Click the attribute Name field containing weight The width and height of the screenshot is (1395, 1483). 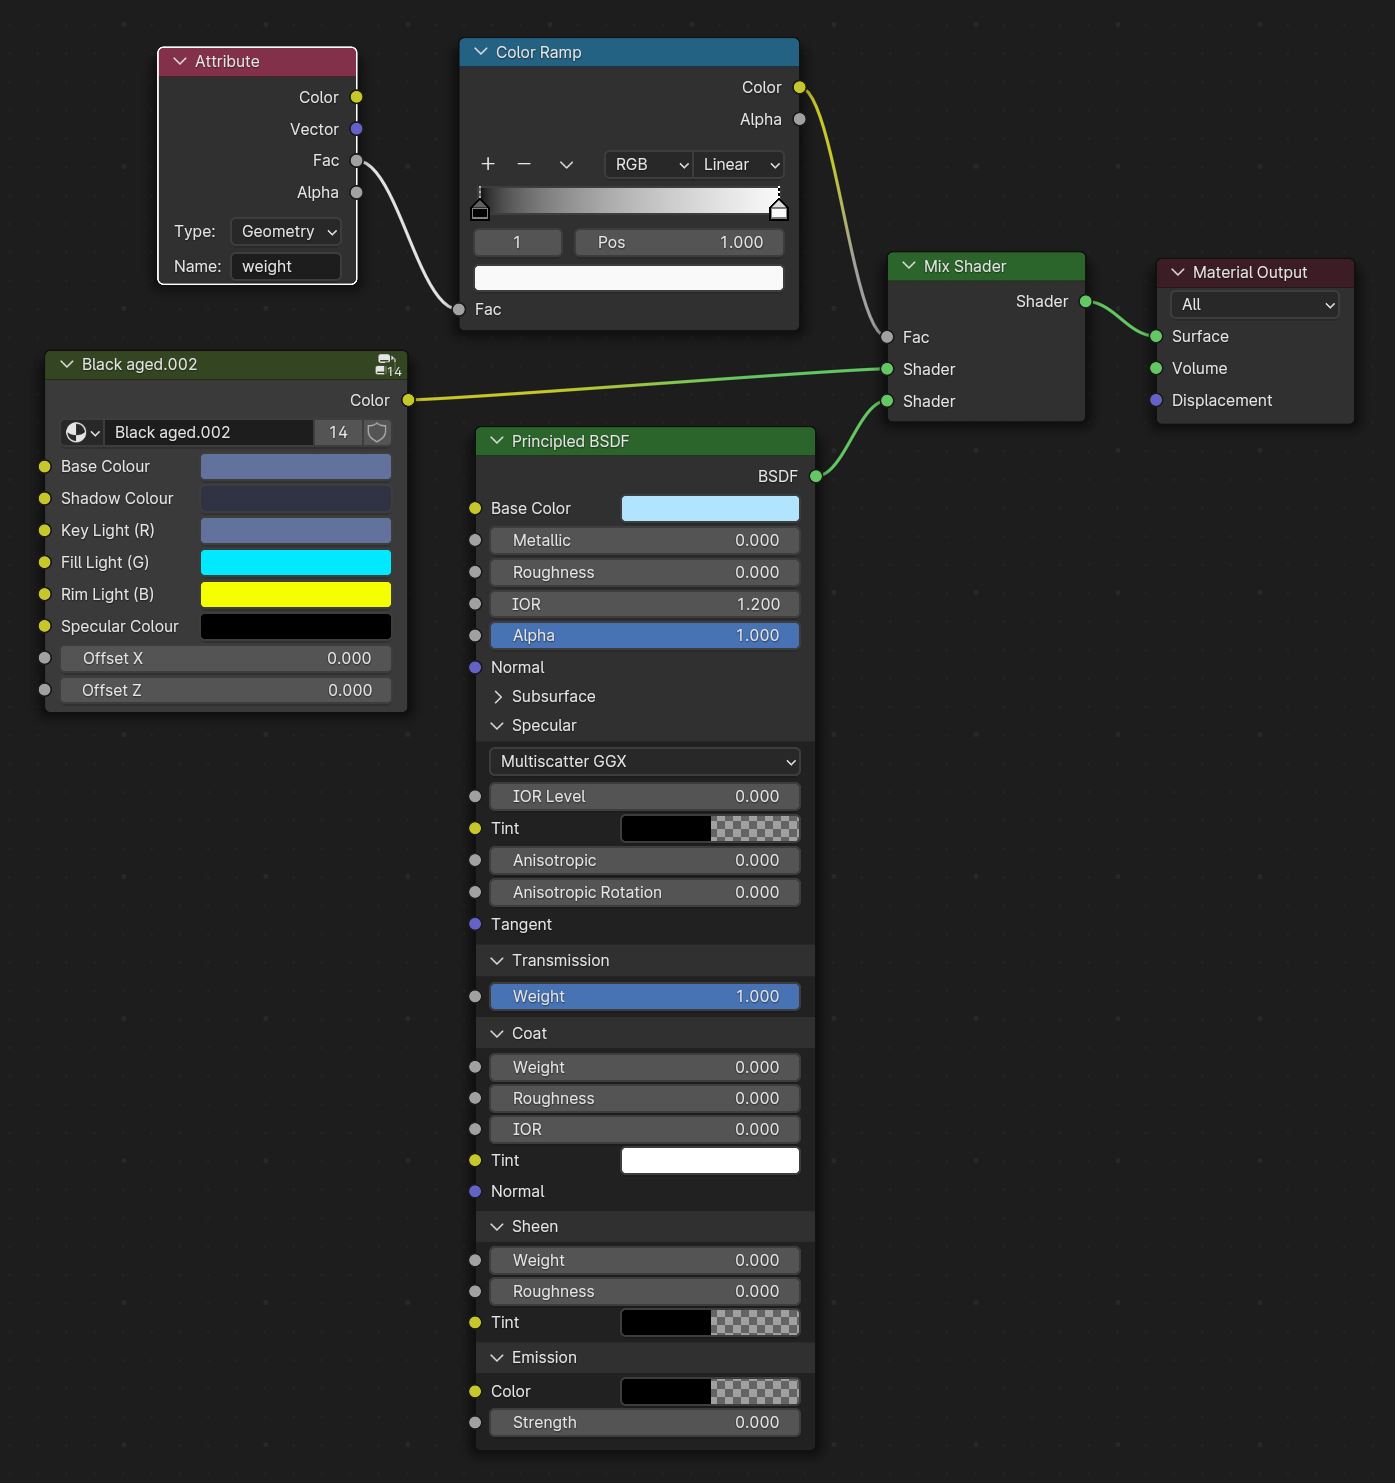(x=285, y=266)
